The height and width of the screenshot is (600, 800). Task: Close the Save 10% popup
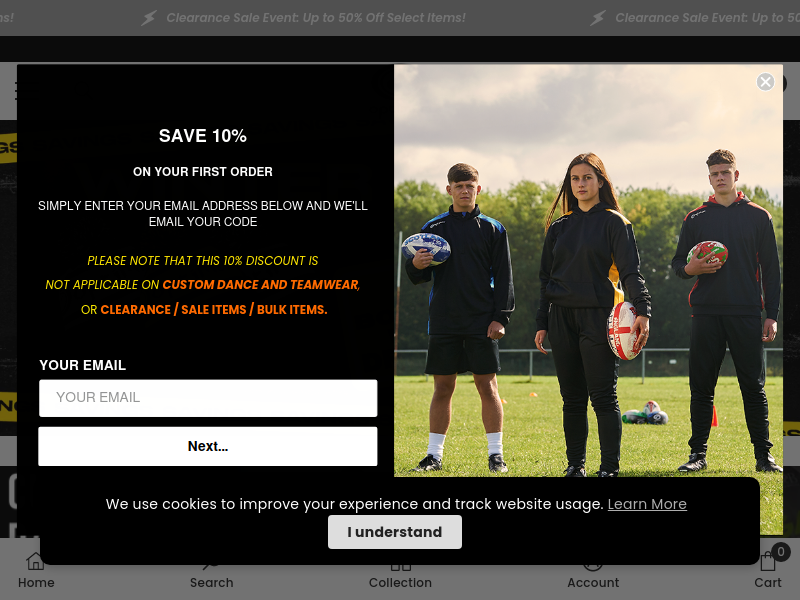tap(765, 82)
